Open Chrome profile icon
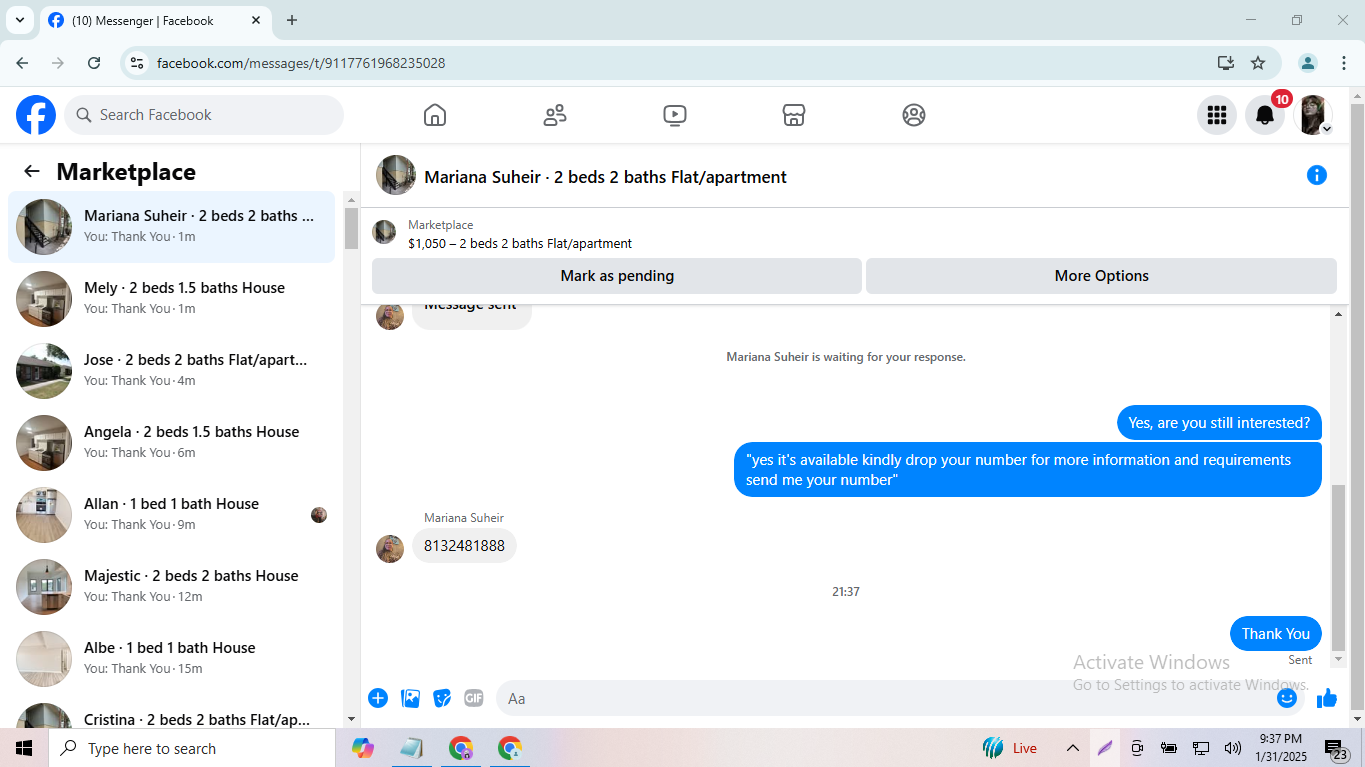 1308,63
